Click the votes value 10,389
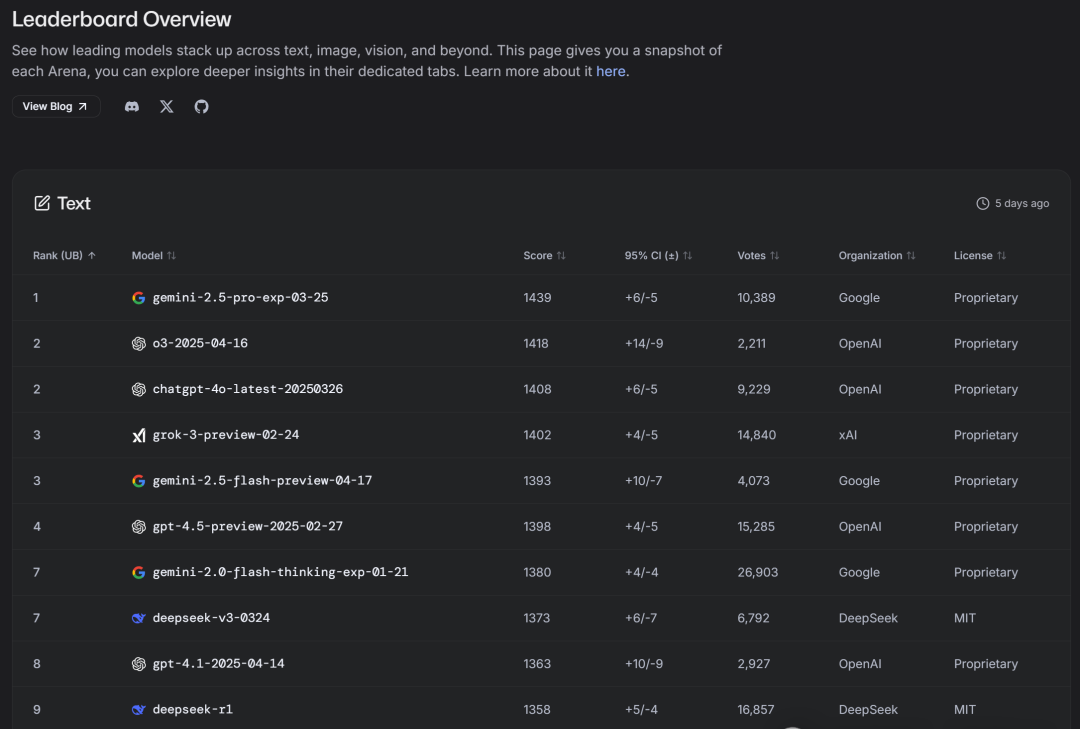This screenshot has width=1080, height=729. click(x=756, y=298)
